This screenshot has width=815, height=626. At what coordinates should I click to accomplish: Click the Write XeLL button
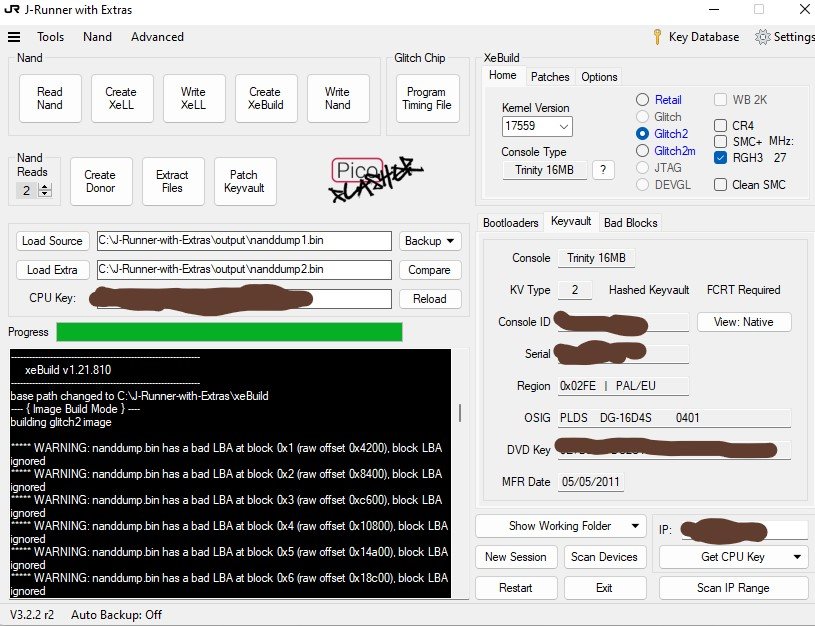(193, 98)
